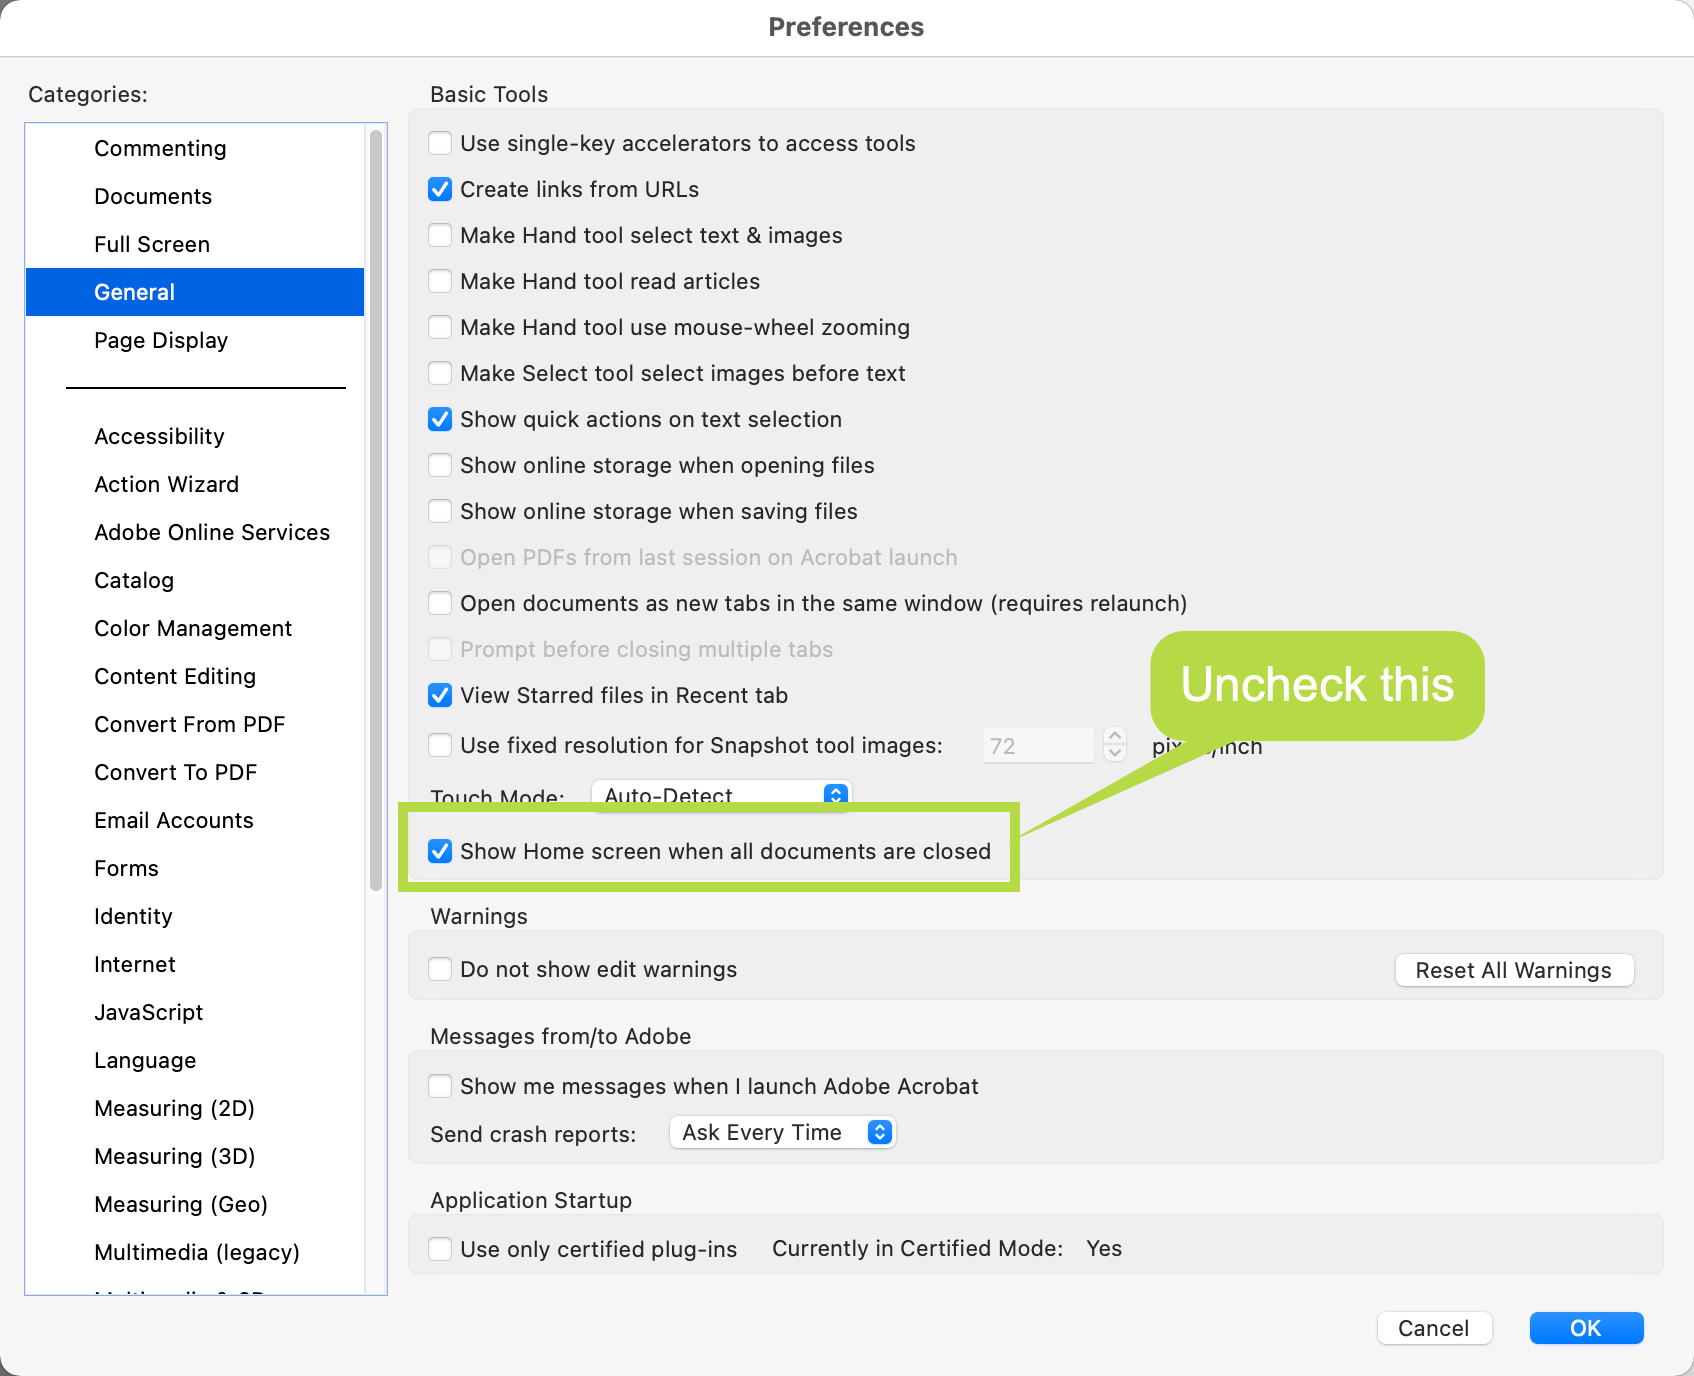Viewport: 1694px width, 1376px height.
Task: Enable Make Hand tool read articles
Action: click(x=440, y=281)
